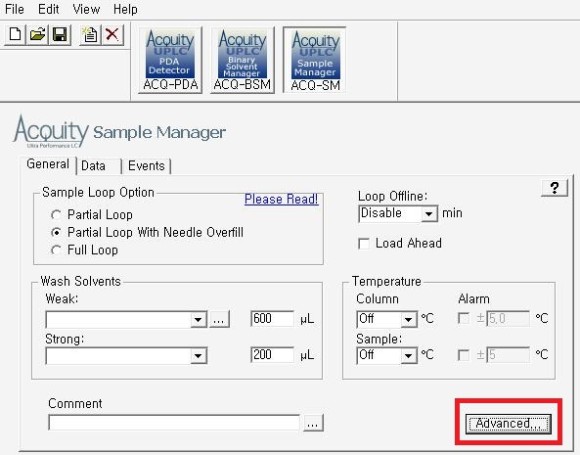Select the ACQ-PDA detector module

170,60
